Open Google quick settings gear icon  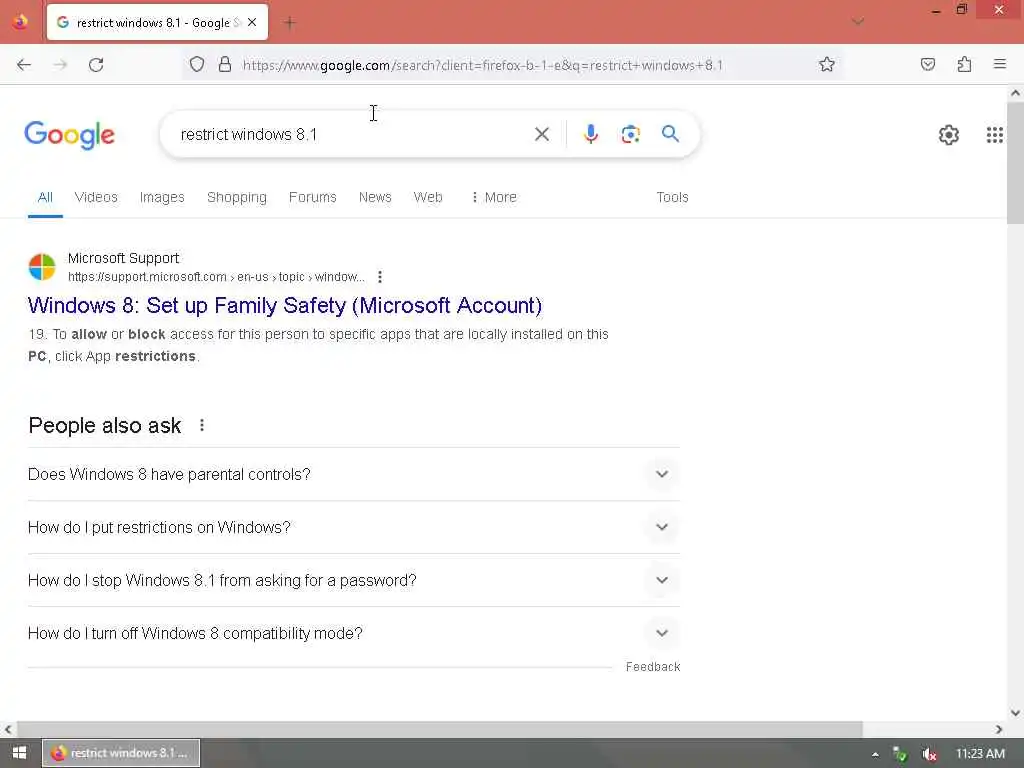[x=948, y=135]
